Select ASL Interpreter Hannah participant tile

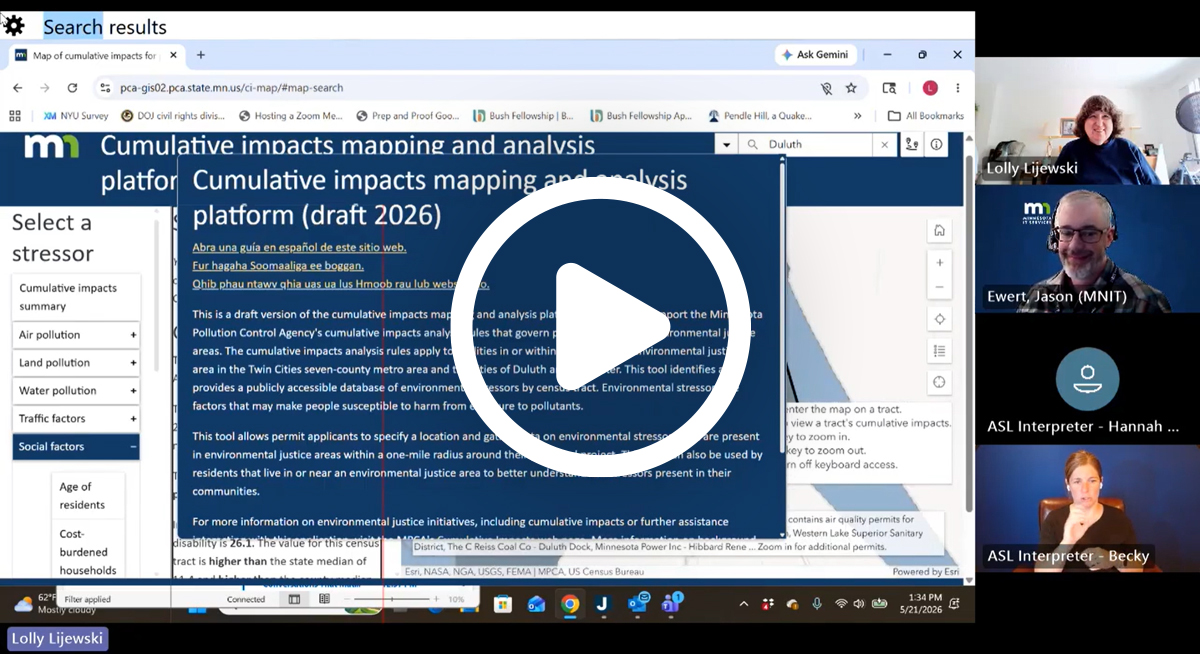(1088, 379)
